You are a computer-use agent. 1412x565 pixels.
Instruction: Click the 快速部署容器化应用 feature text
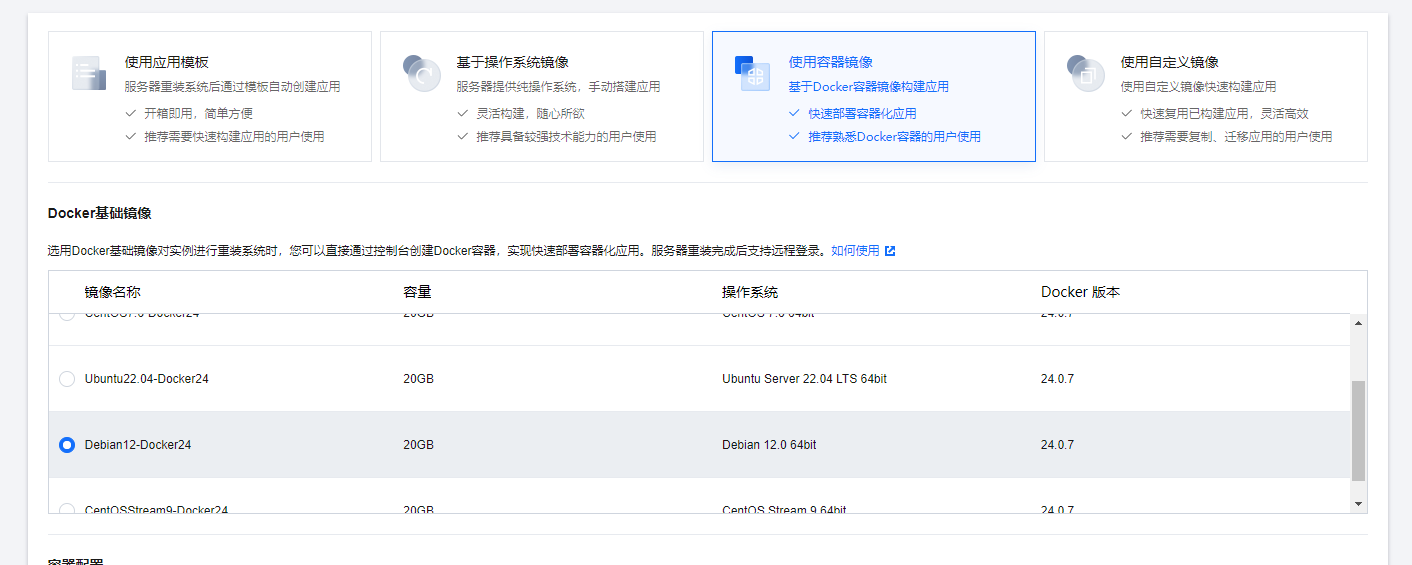point(863,114)
